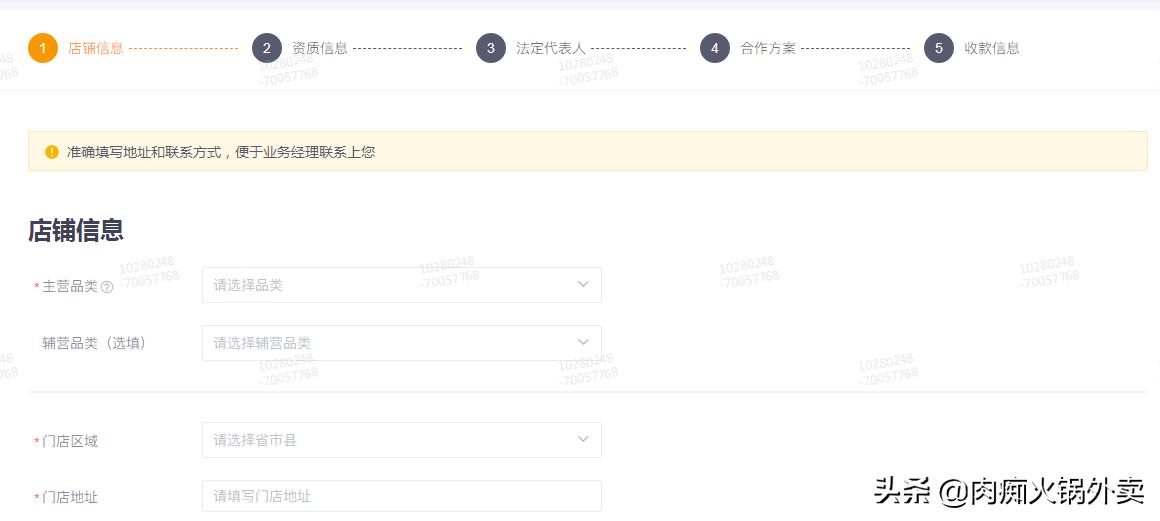Image resolution: width=1160 pixels, height=521 pixels.
Task: Select the 店铺信息 step label
Action: point(96,48)
